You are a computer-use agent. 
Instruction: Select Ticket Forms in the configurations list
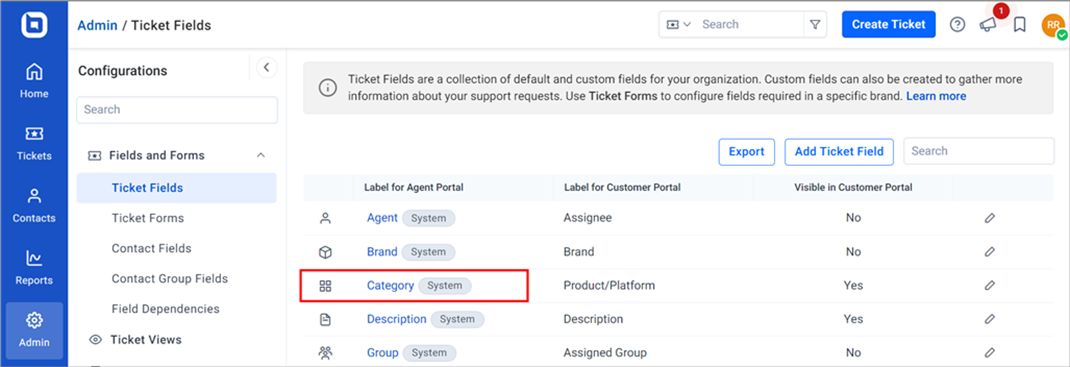pyautogui.click(x=147, y=218)
